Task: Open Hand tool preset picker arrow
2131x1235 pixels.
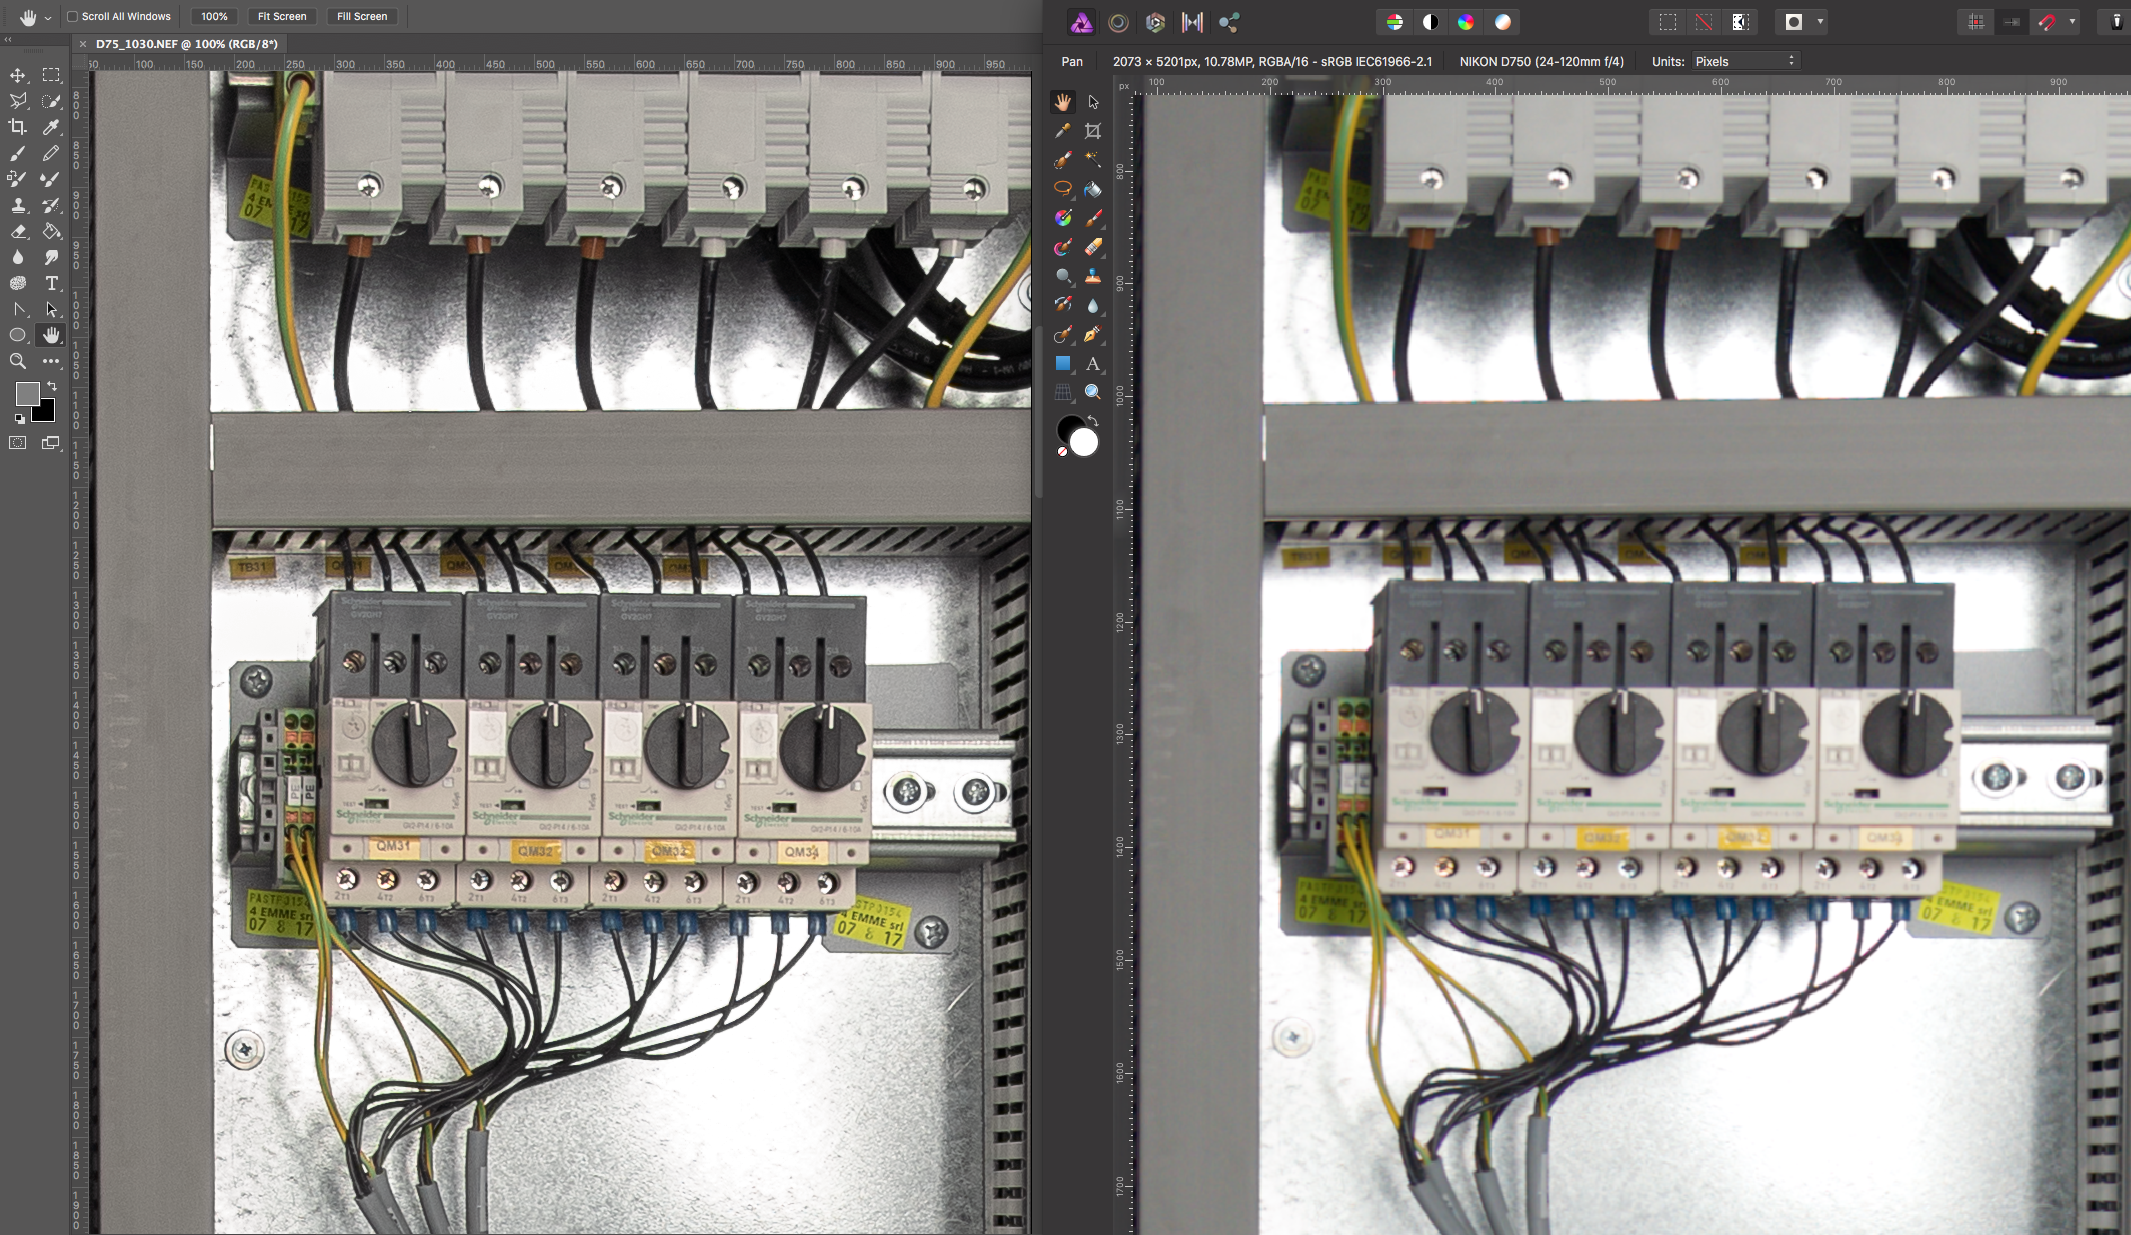Action: point(48,18)
